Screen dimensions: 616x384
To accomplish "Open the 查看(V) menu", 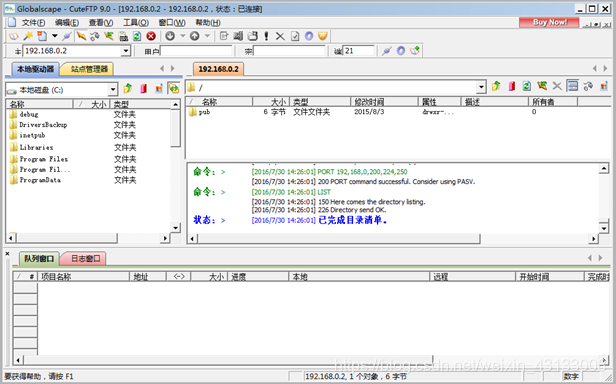I will coord(101,22).
